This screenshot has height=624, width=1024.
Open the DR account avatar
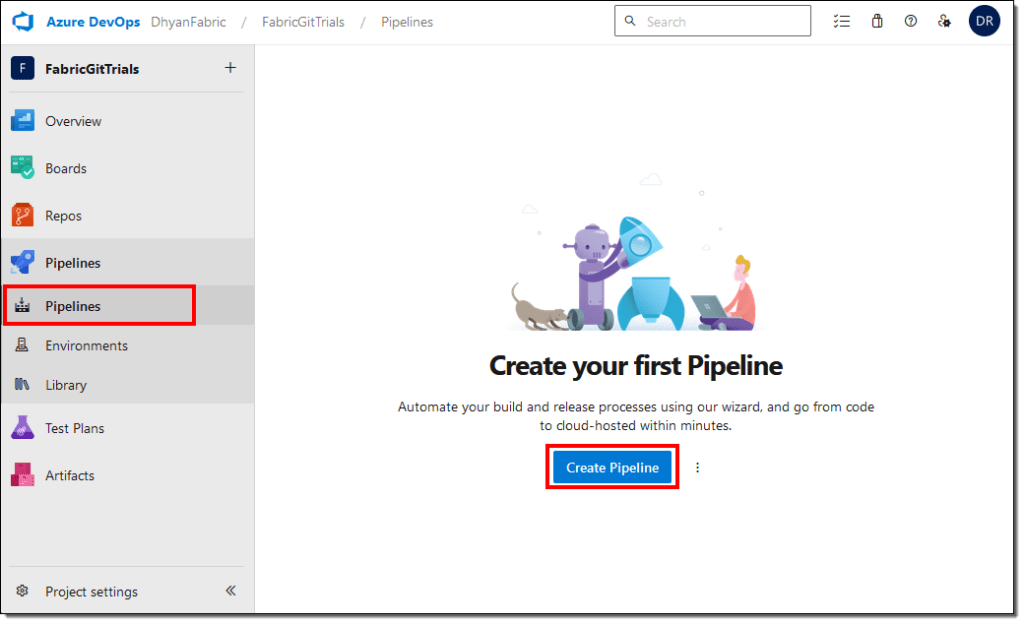984,21
